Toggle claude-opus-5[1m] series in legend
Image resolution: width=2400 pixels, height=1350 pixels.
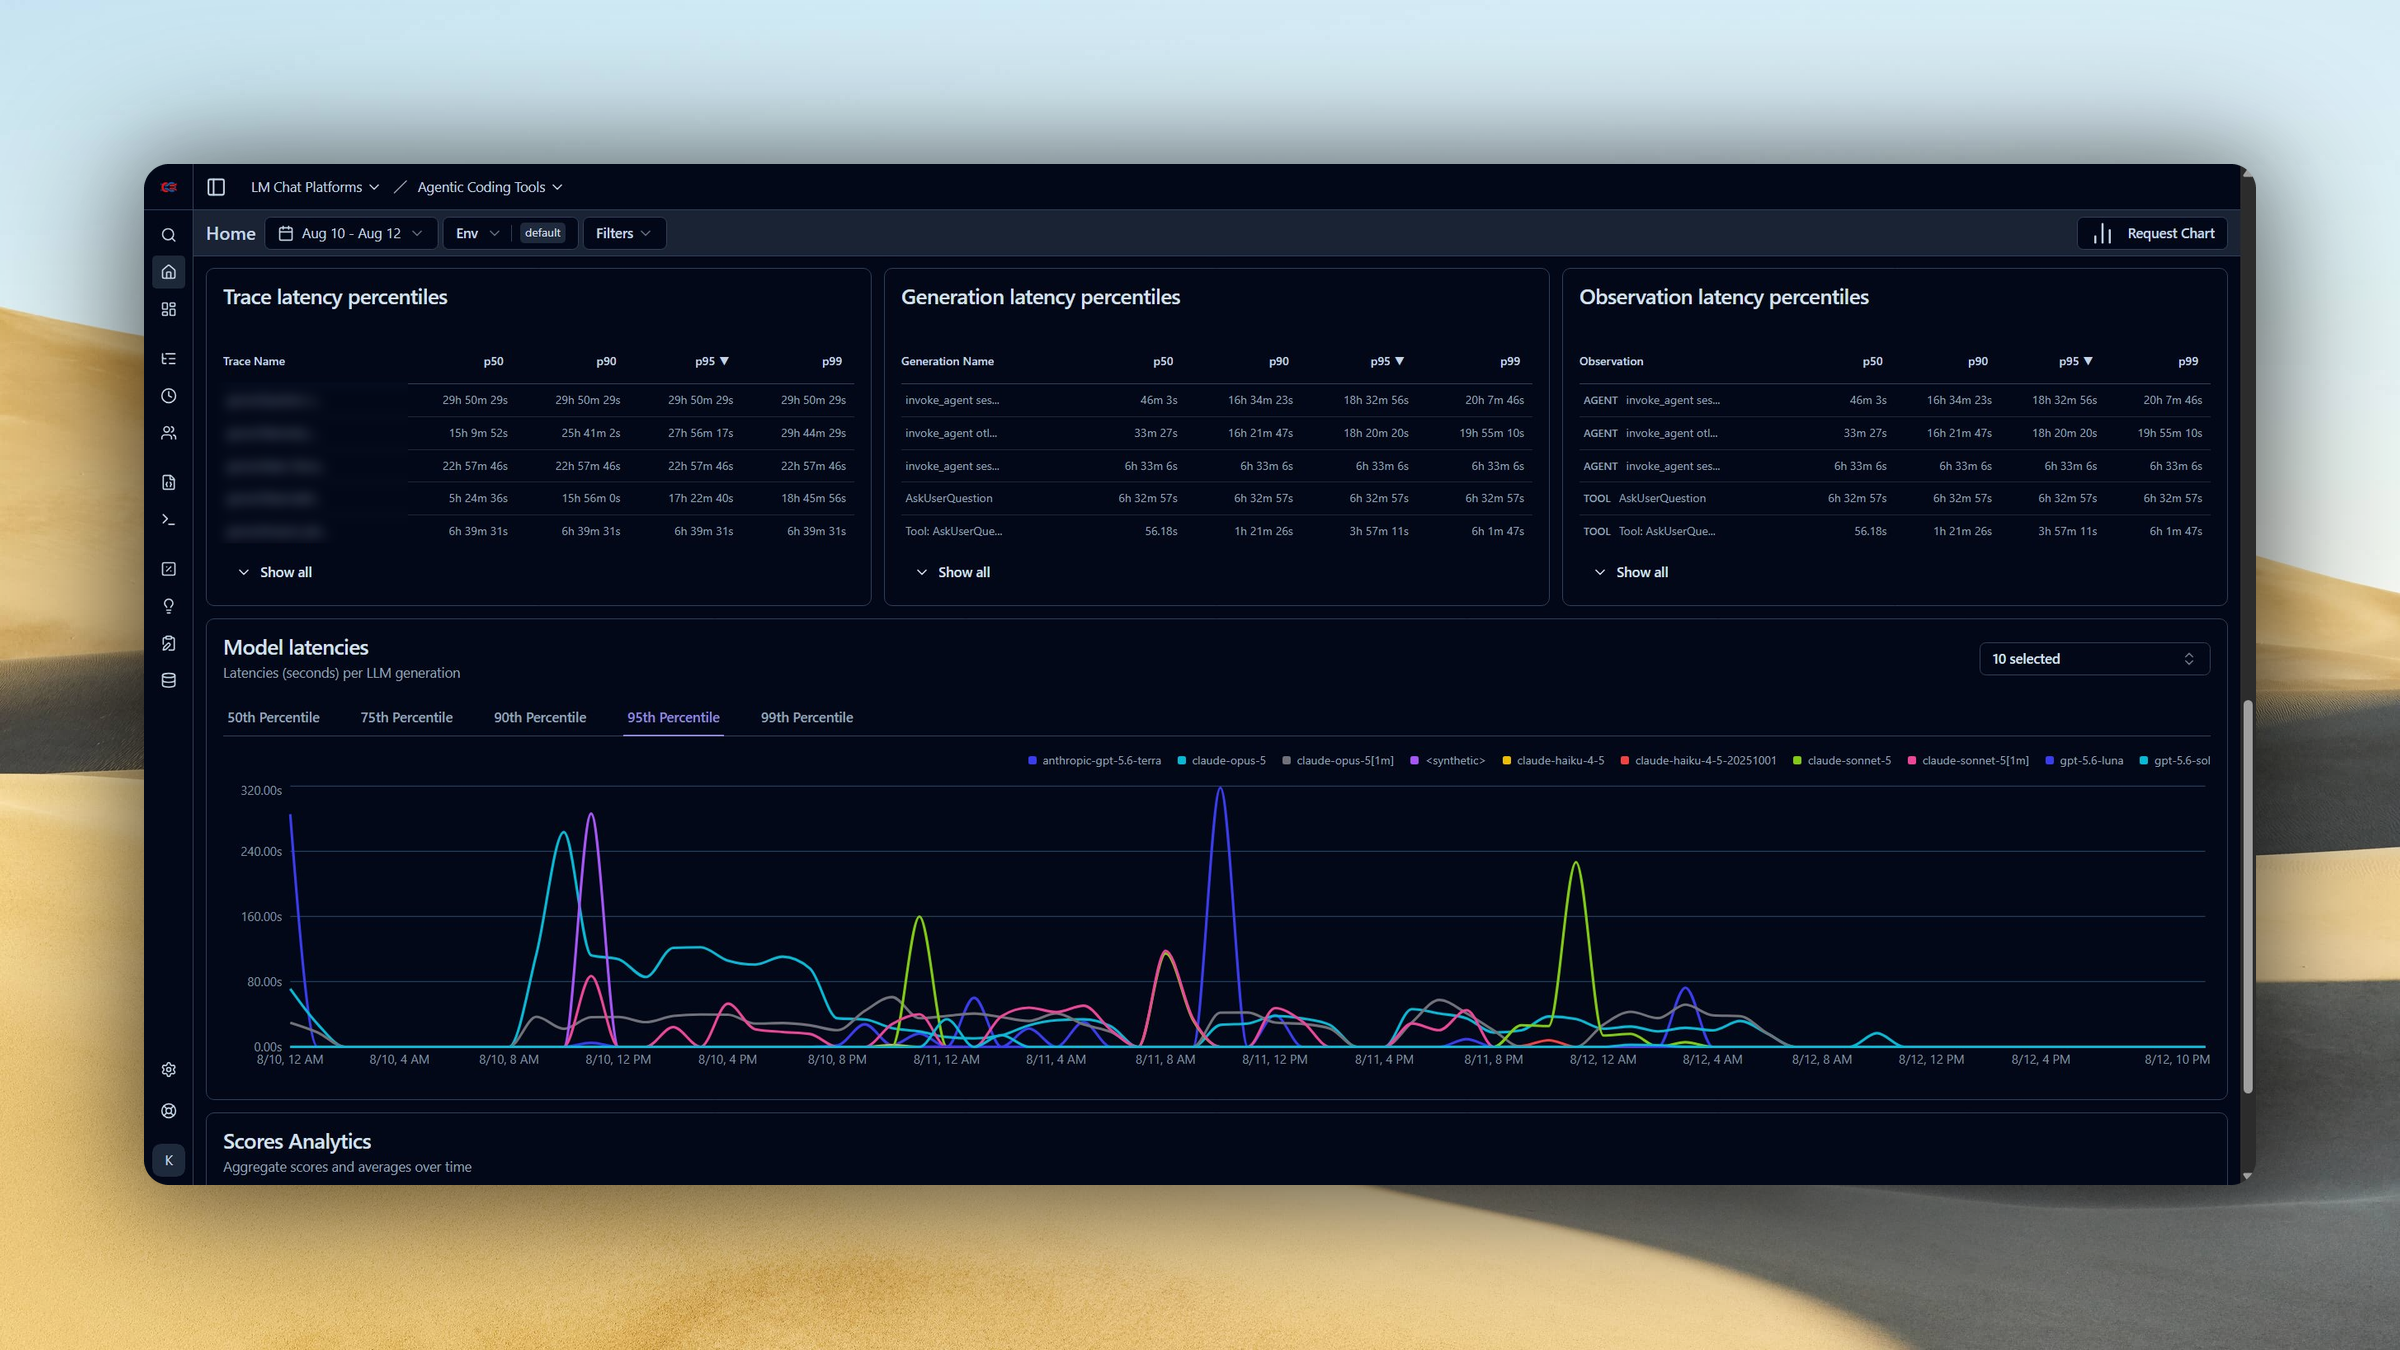pyautogui.click(x=1337, y=761)
